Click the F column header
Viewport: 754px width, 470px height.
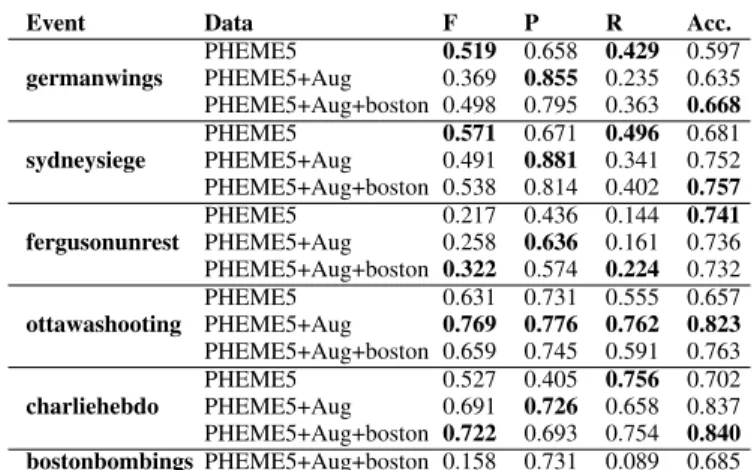tap(450, 23)
